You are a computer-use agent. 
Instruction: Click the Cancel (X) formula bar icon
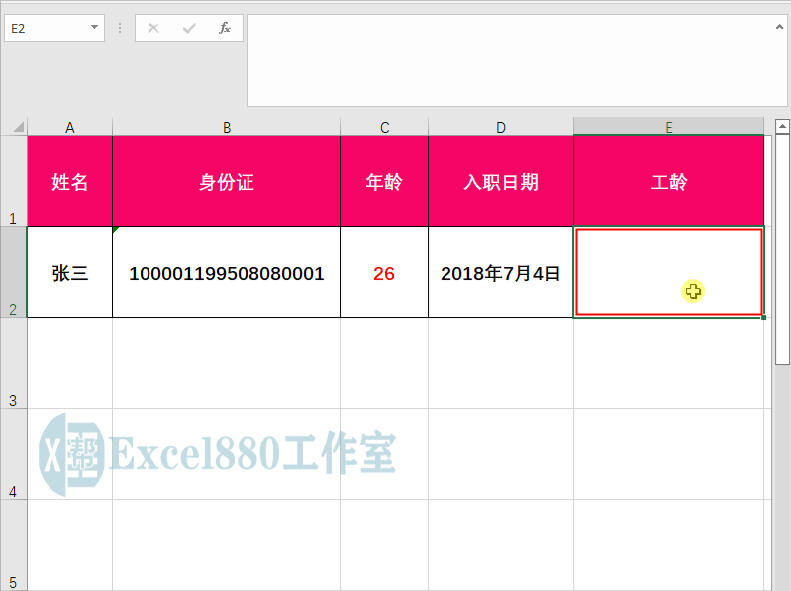pos(153,28)
